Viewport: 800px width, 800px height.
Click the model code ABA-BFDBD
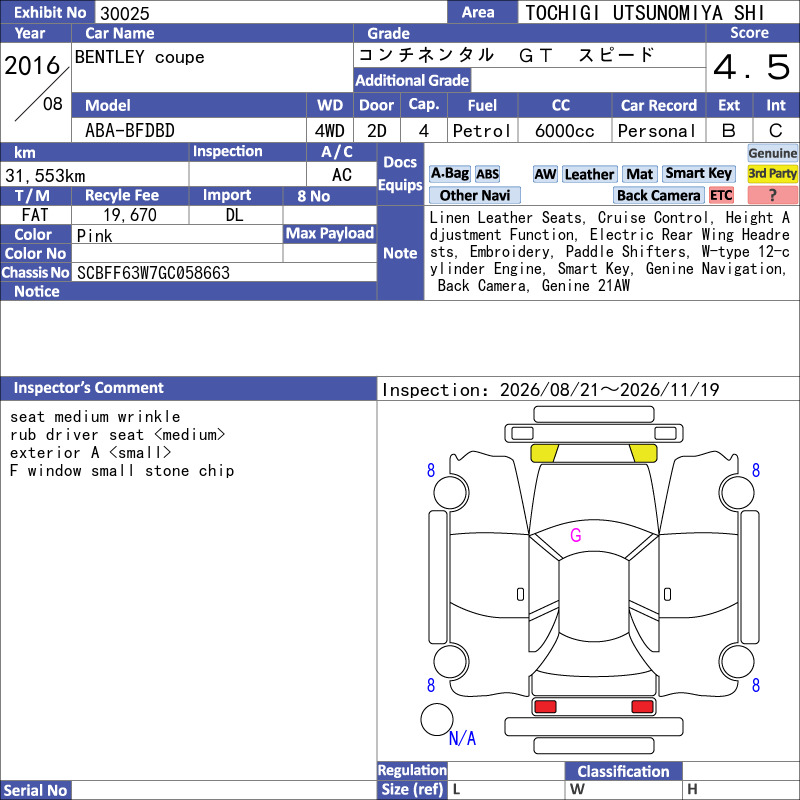(130, 131)
